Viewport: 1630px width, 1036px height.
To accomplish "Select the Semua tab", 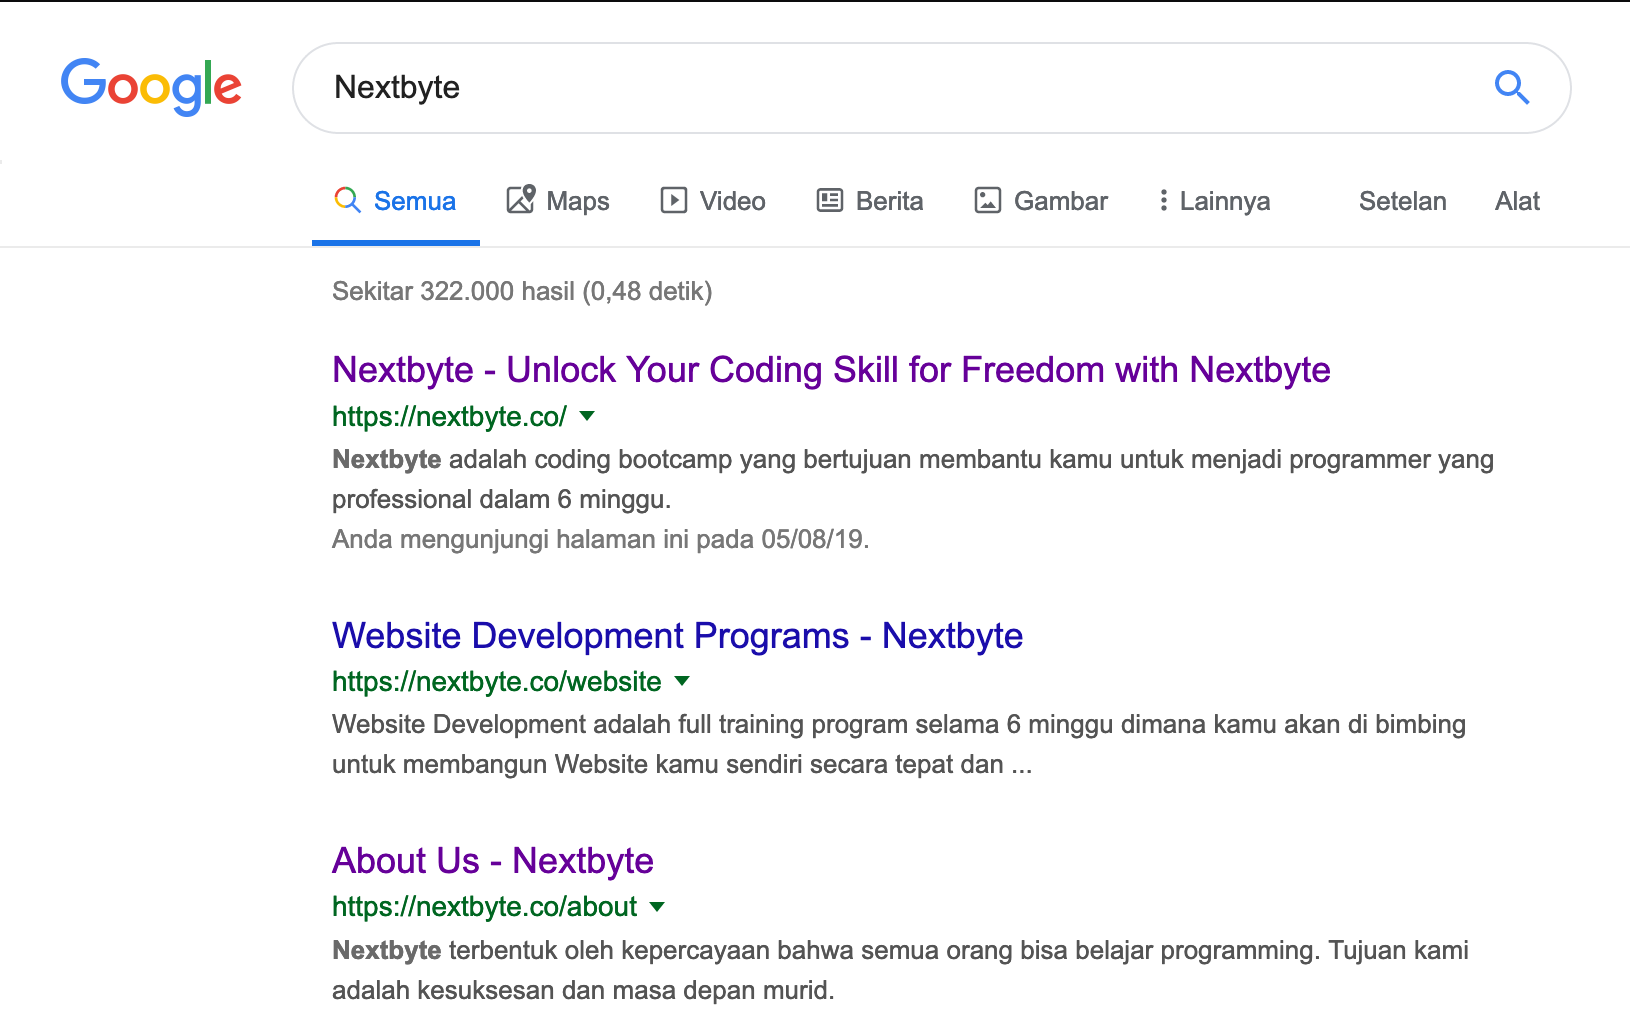I will (x=396, y=201).
